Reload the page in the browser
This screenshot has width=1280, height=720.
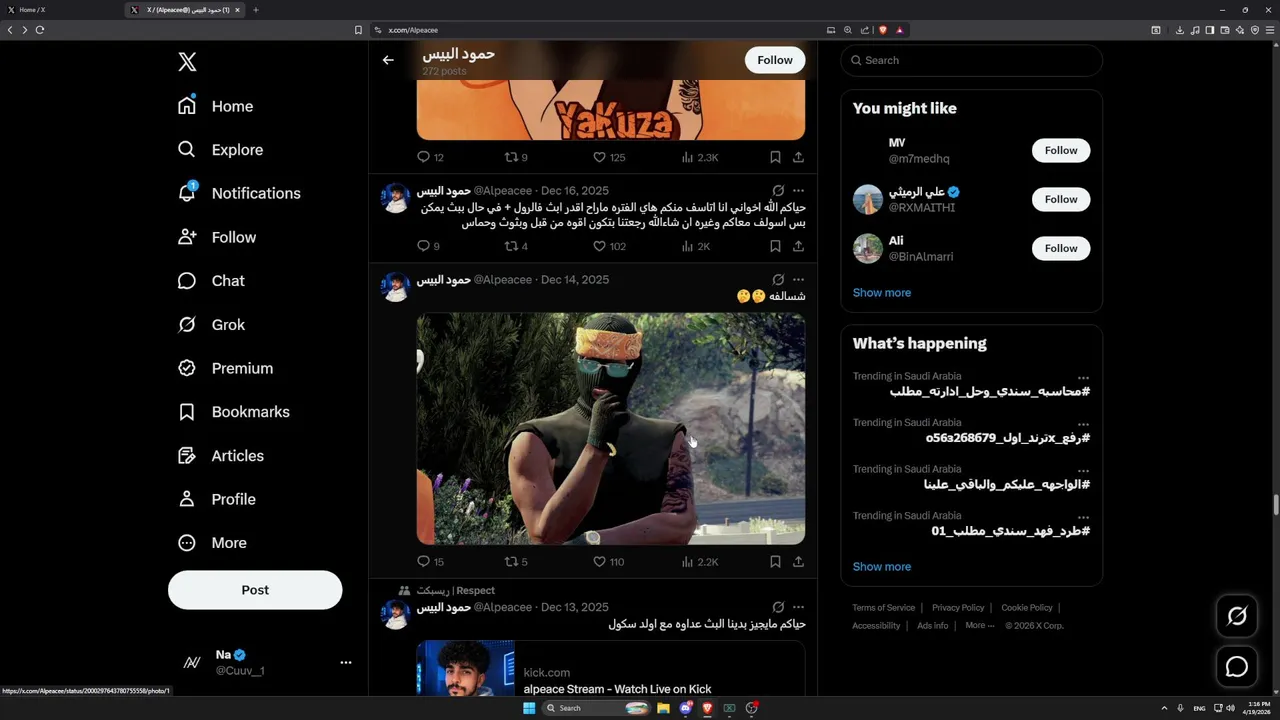(x=40, y=30)
